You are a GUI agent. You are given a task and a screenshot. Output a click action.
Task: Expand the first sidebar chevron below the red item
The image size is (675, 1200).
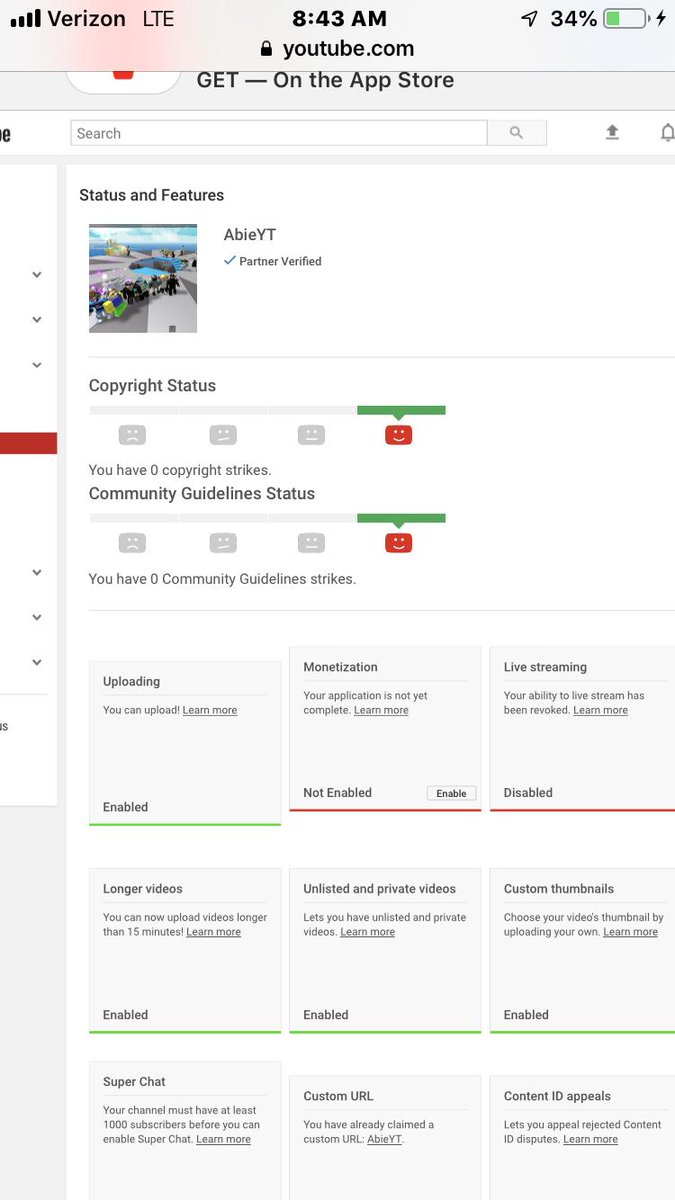tap(37, 572)
